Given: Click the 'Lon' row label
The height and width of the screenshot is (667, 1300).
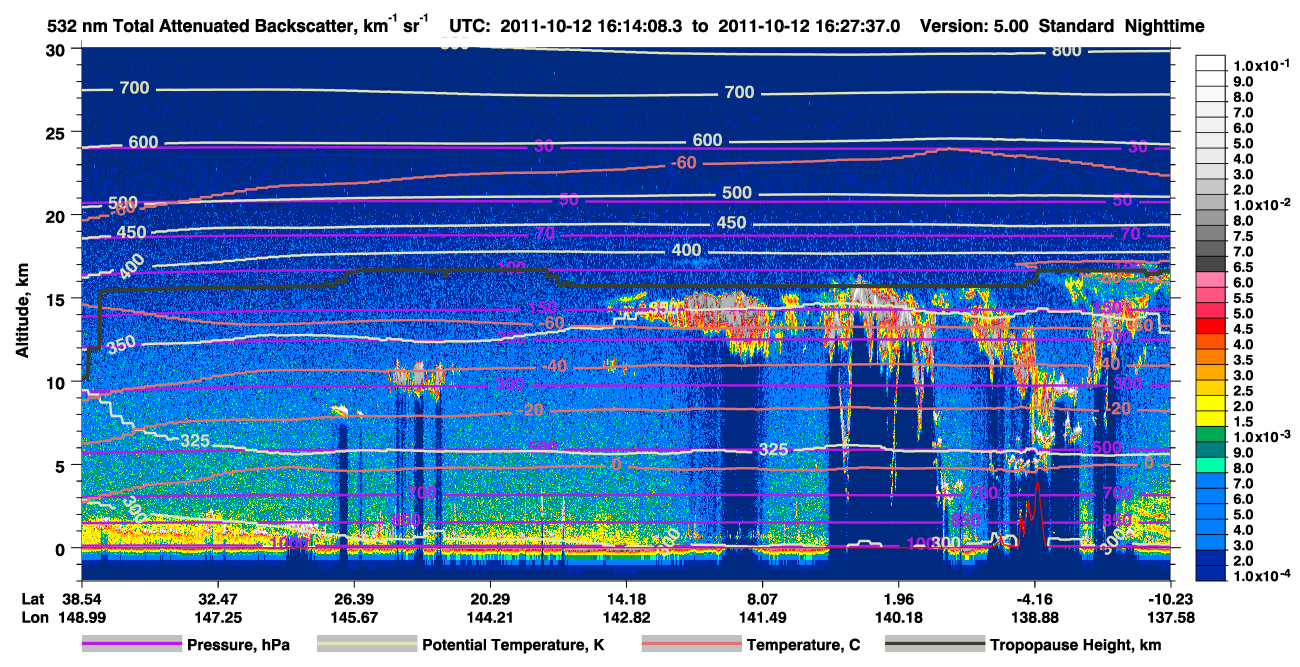Looking at the screenshot, I should pyautogui.click(x=33, y=618).
